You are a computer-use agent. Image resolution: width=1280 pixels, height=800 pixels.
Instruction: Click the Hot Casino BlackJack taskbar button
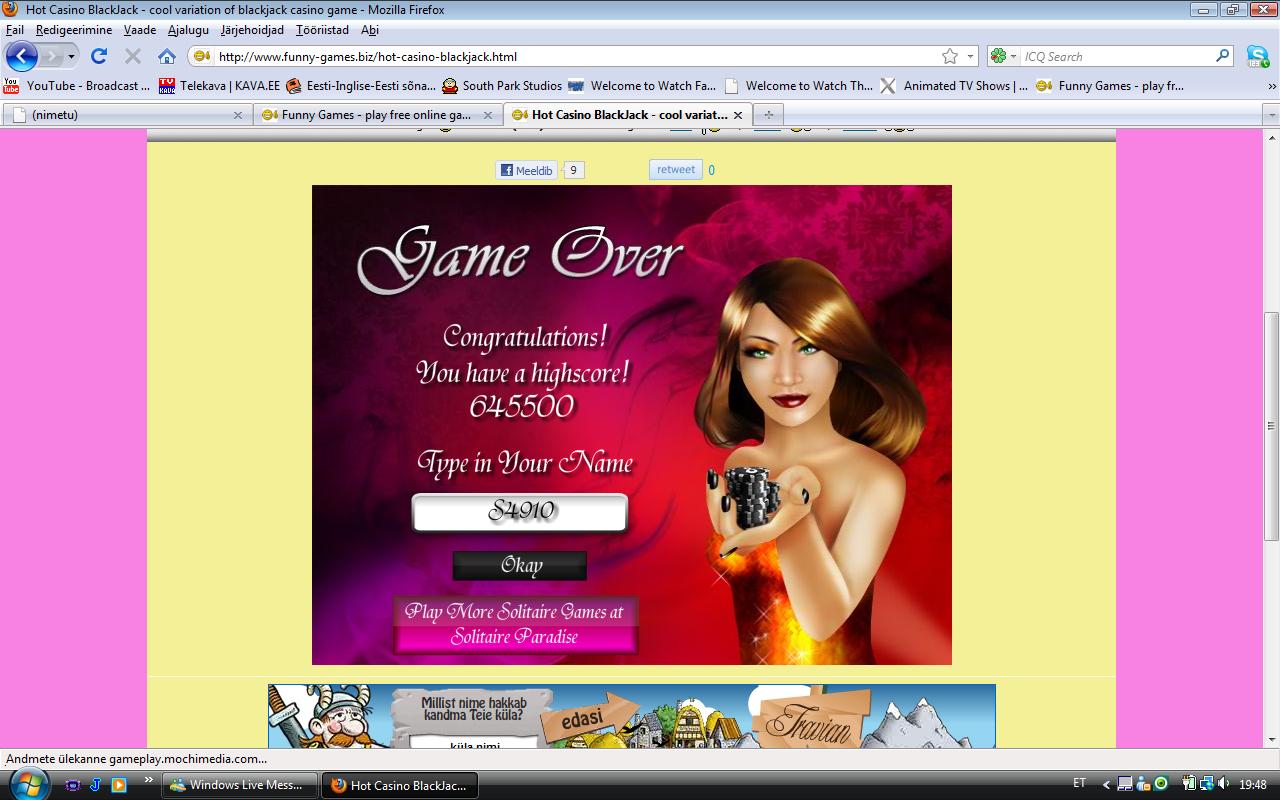pos(400,785)
